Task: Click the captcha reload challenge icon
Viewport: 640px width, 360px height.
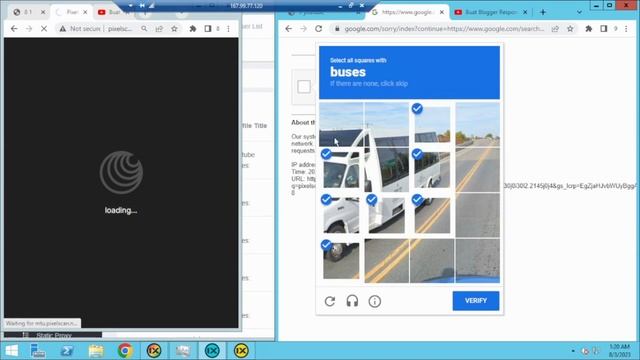Action: (330, 301)
